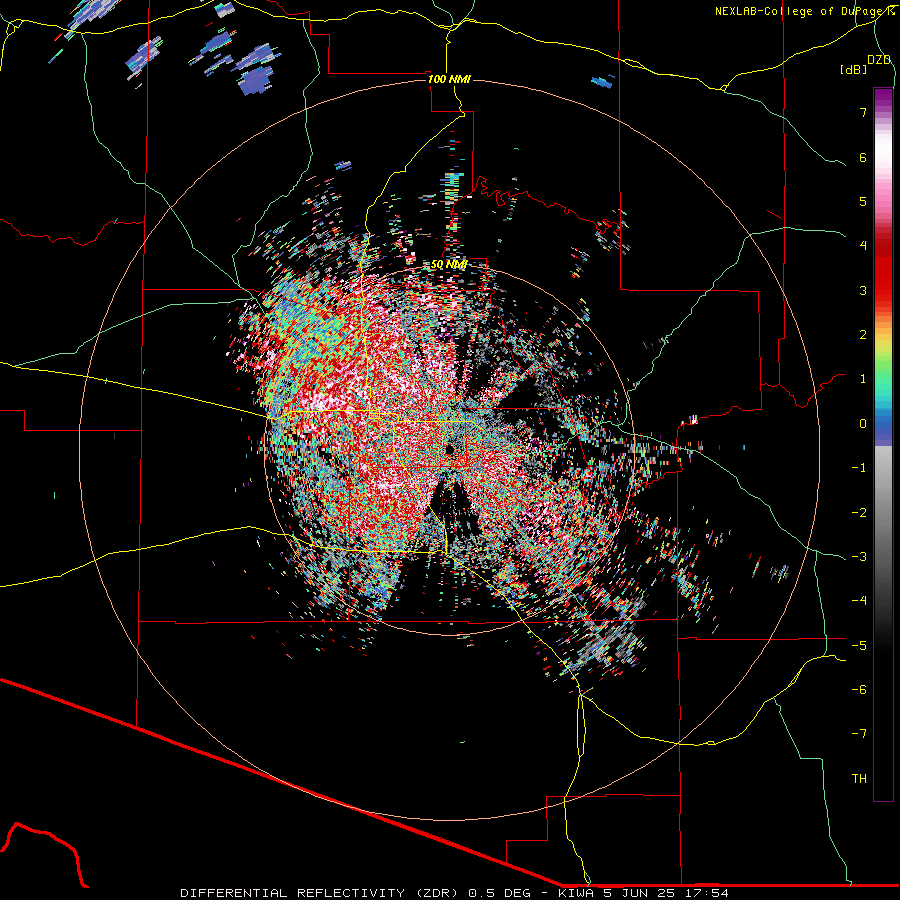
Task: Click the 5 dB value on color scale
Action: coord(863,201)
